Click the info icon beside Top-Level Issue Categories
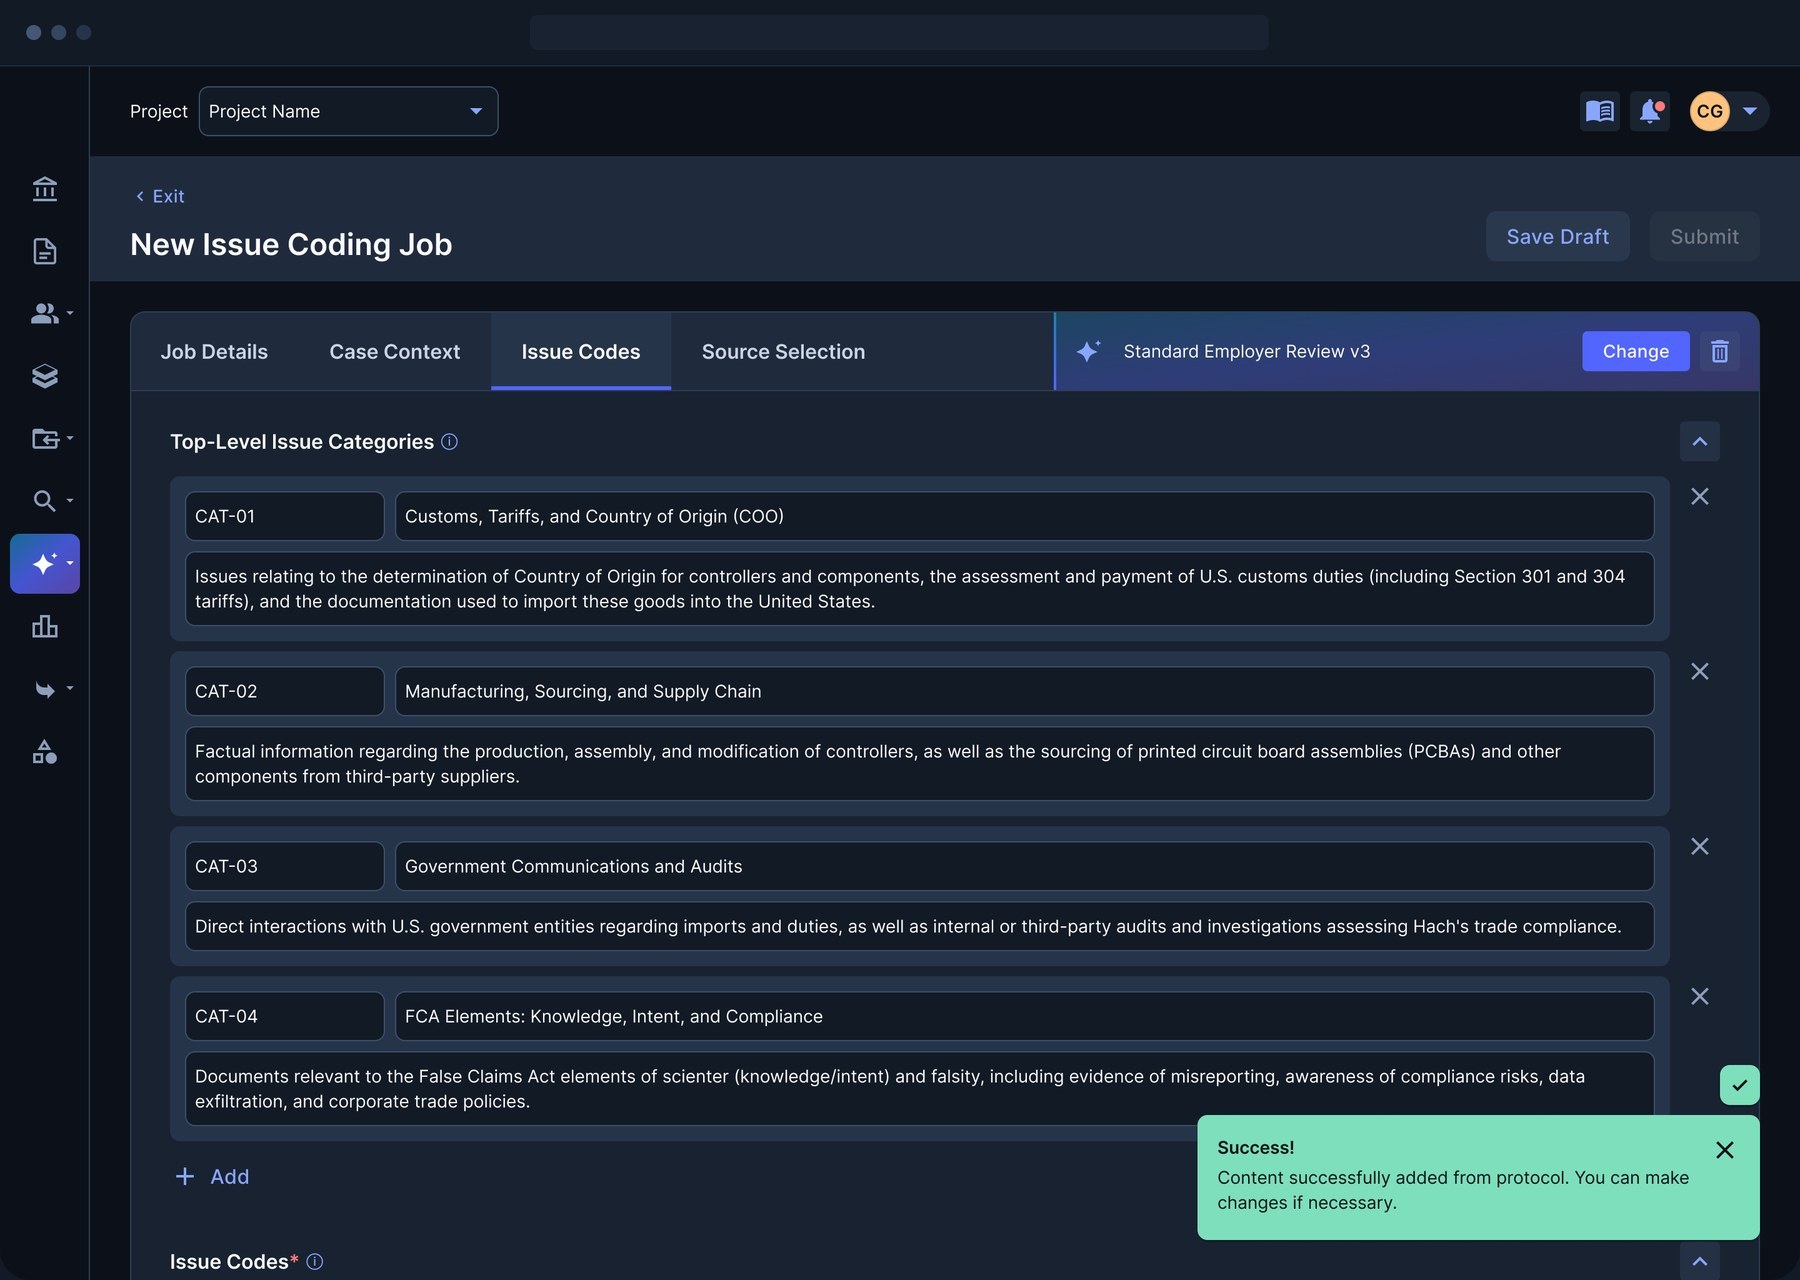 [x=450, y=441]
